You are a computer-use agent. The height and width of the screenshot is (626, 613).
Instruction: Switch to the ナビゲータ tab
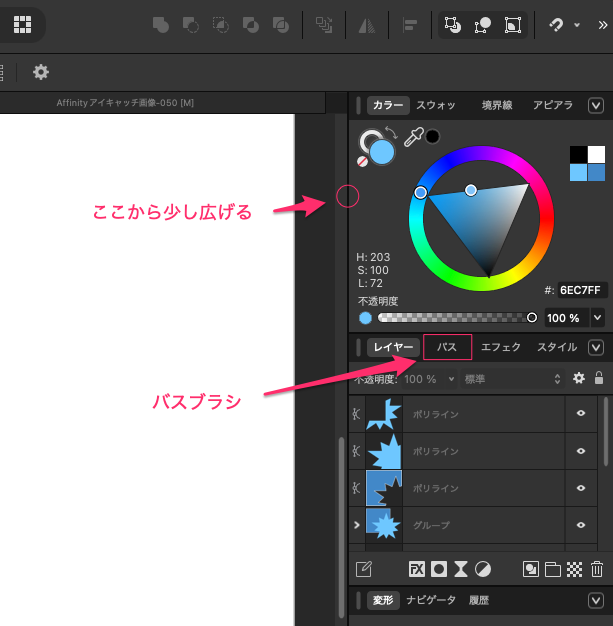[x=431, y=600]
